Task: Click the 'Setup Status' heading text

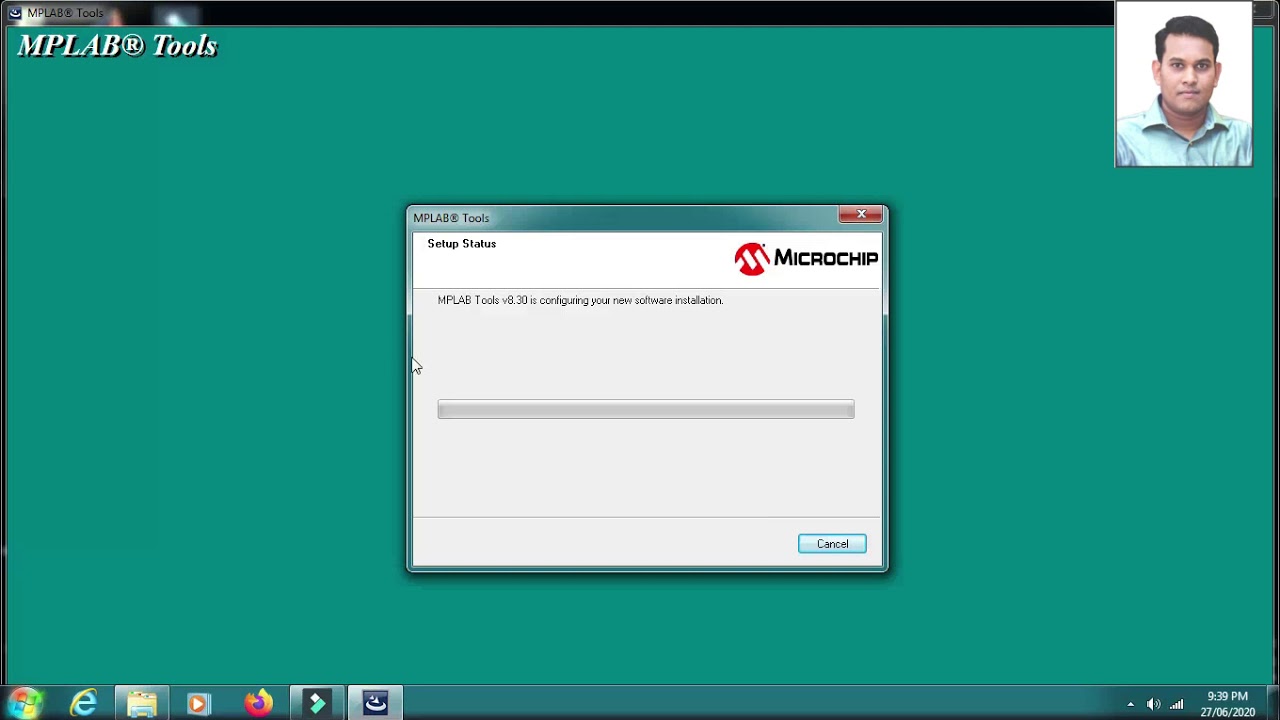Action: 462,244
